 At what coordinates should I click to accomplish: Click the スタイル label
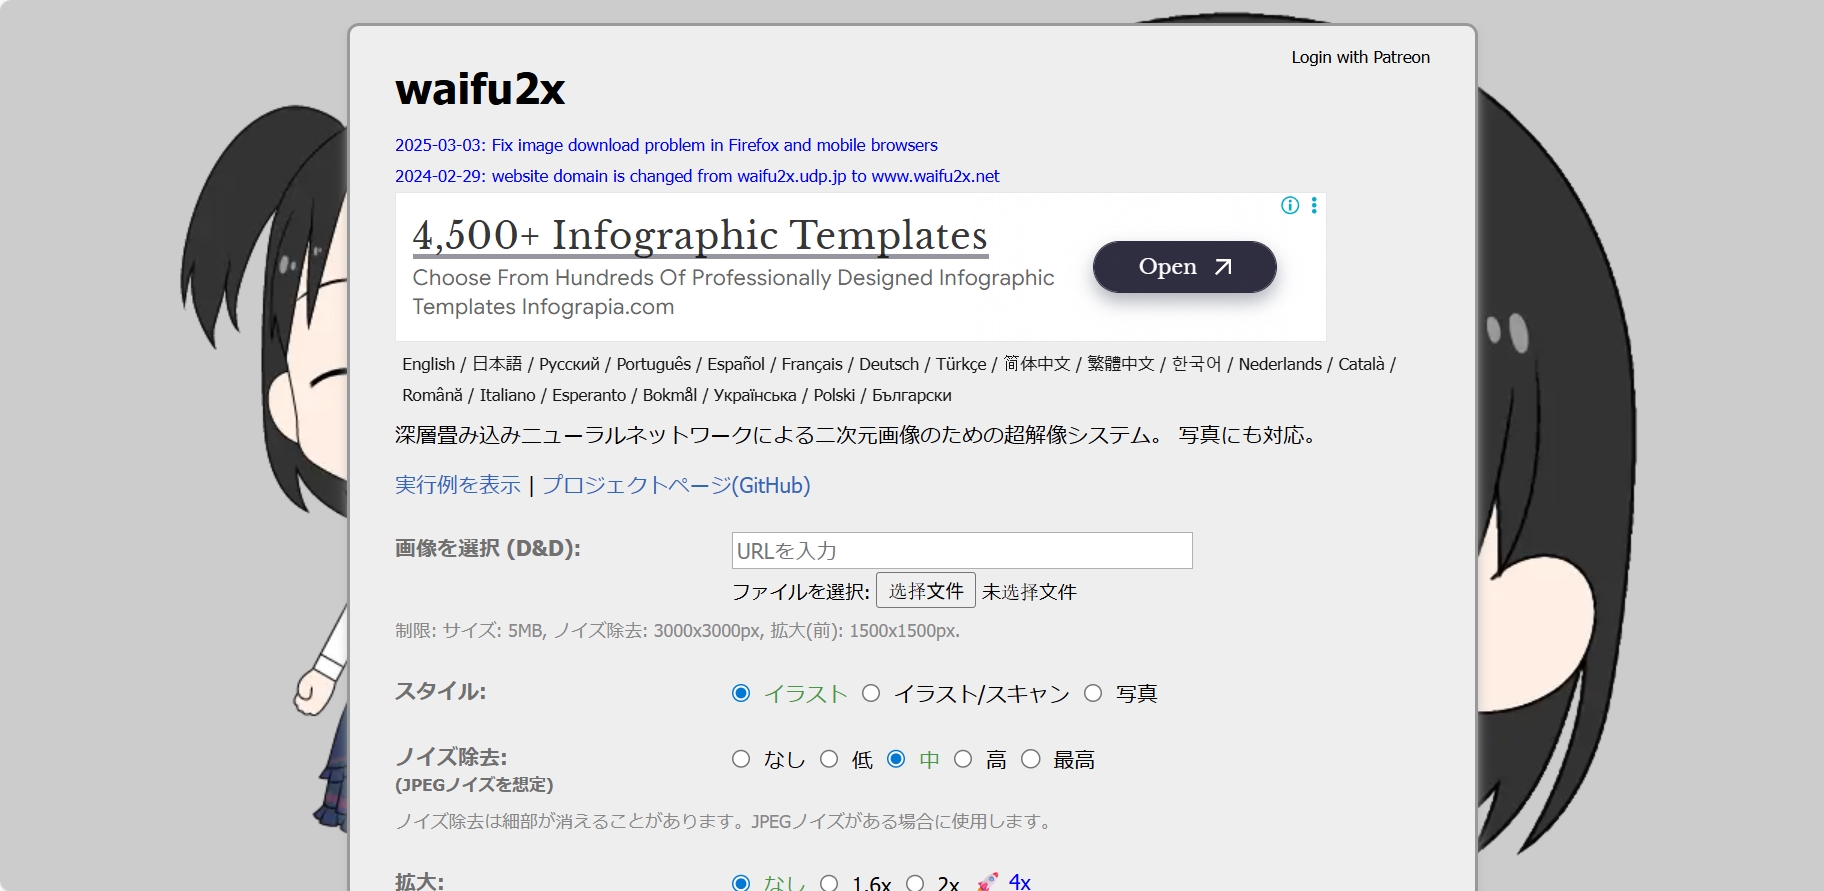(441, 691)
